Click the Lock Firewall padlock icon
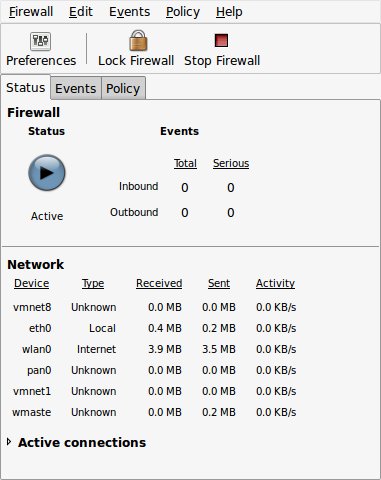The height and width of the screenshot is (480, 381). point(138,40)
